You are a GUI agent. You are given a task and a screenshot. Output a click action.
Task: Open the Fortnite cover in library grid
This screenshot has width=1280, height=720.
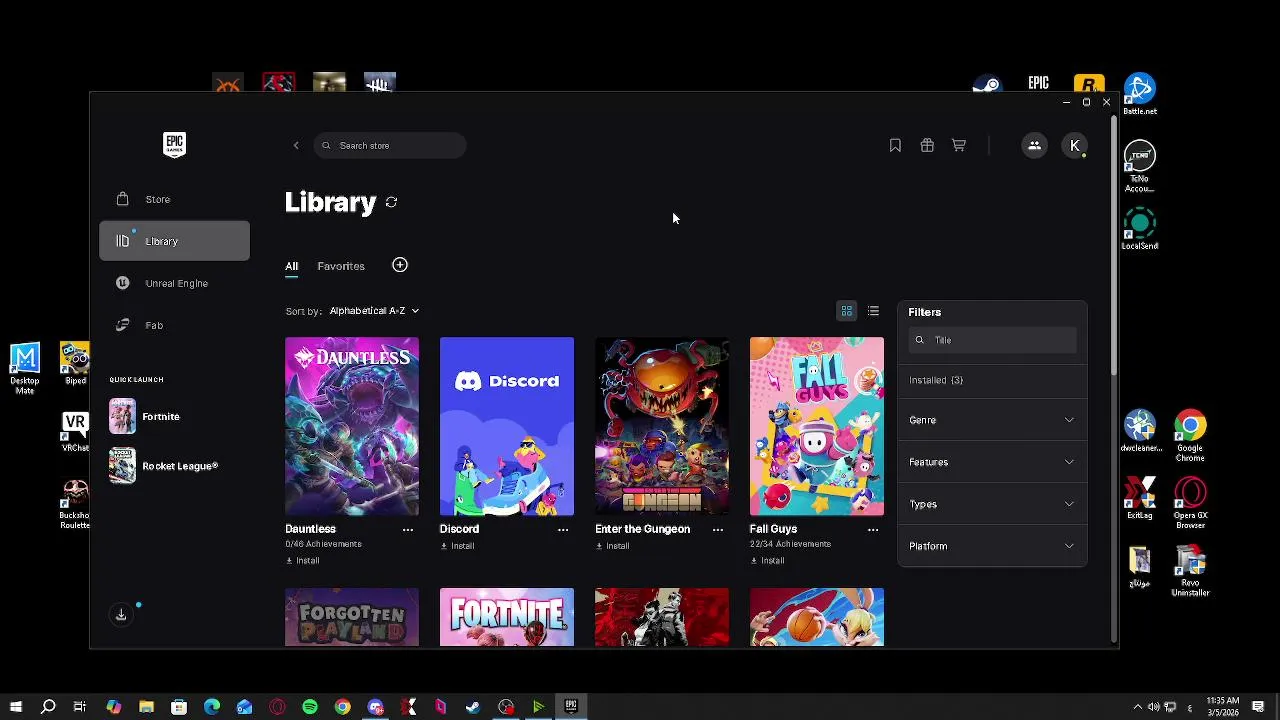click(x=507, y=617)
